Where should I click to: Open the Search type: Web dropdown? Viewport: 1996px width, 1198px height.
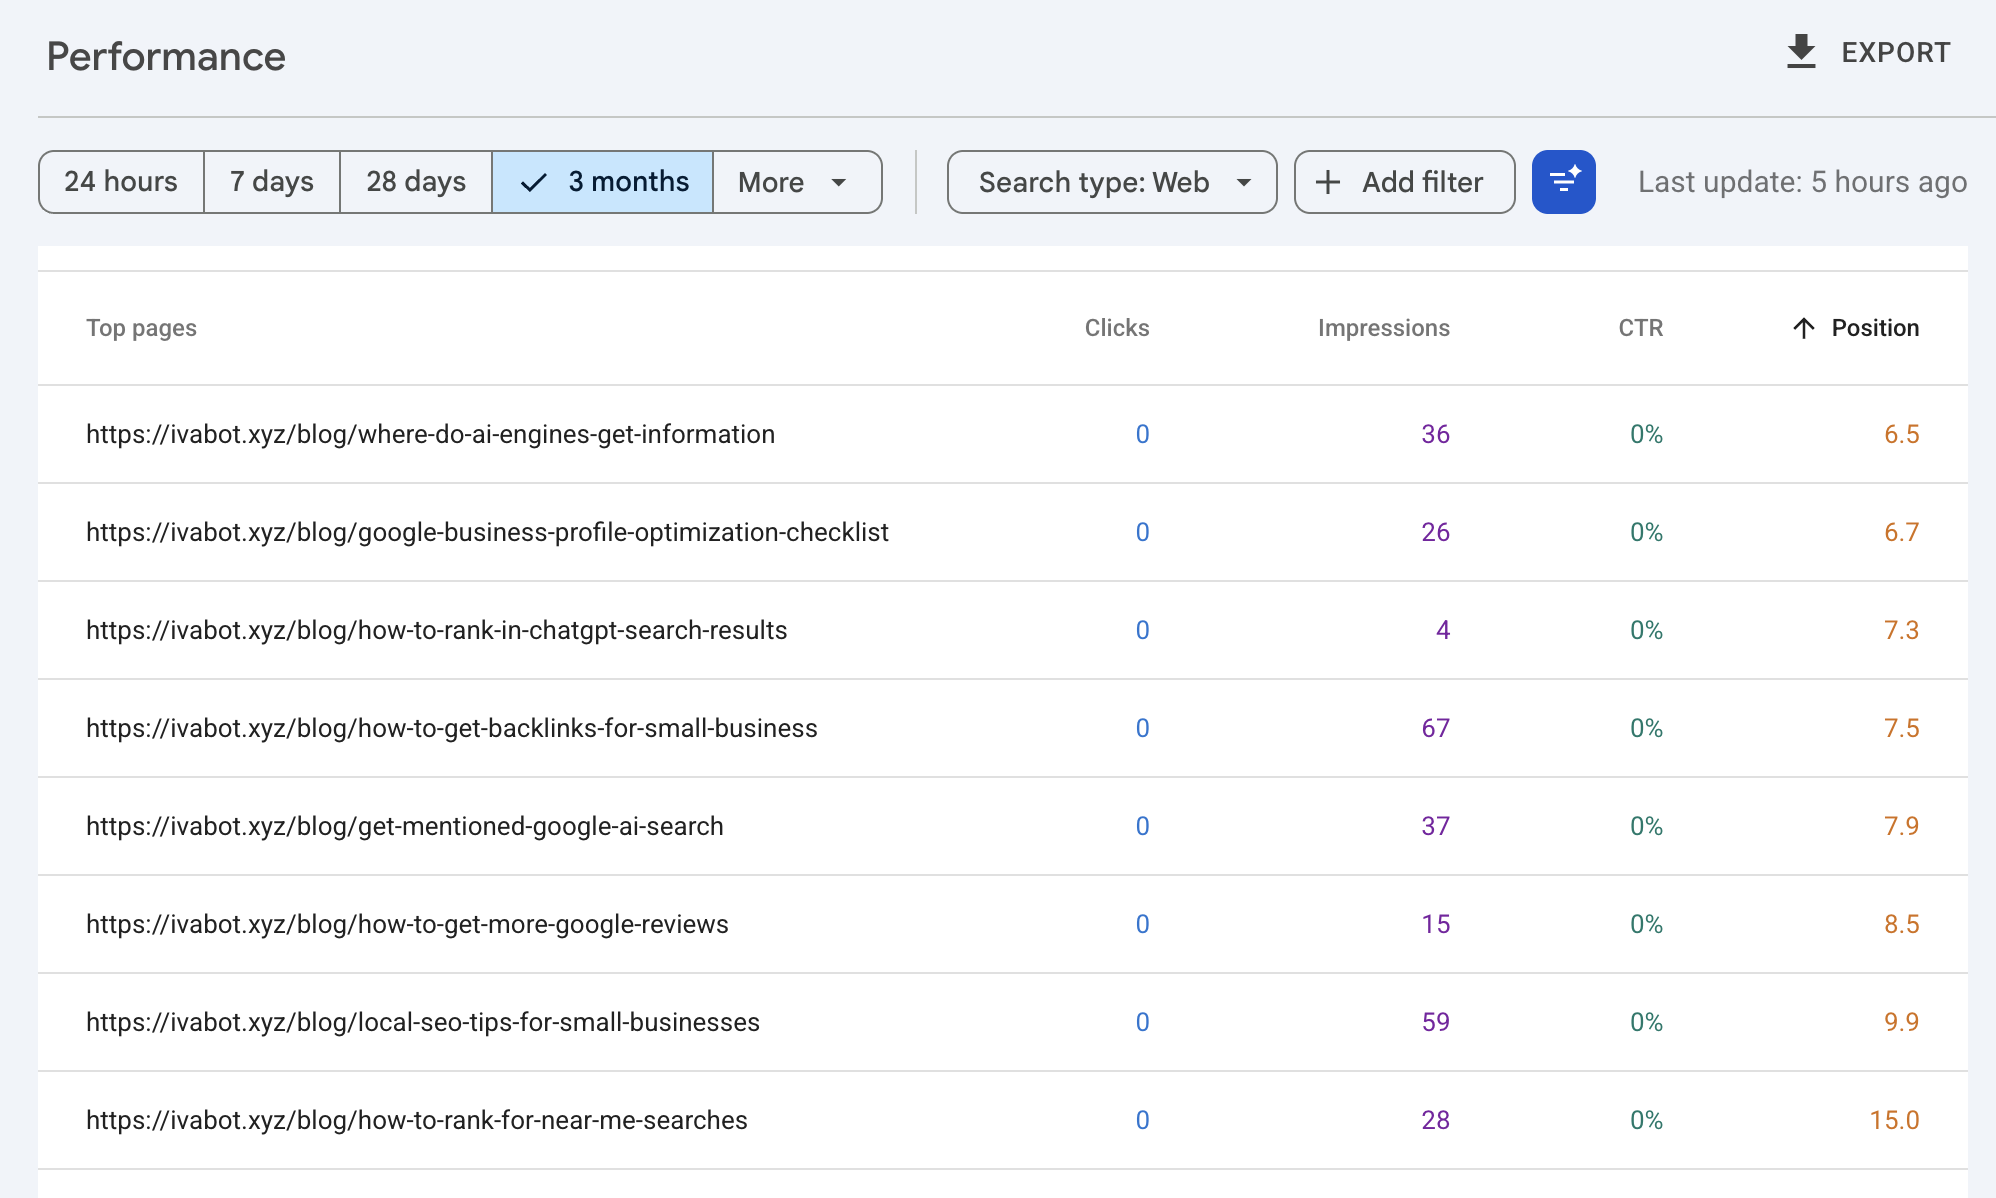pyautogui.click(x=1112, y=182)
